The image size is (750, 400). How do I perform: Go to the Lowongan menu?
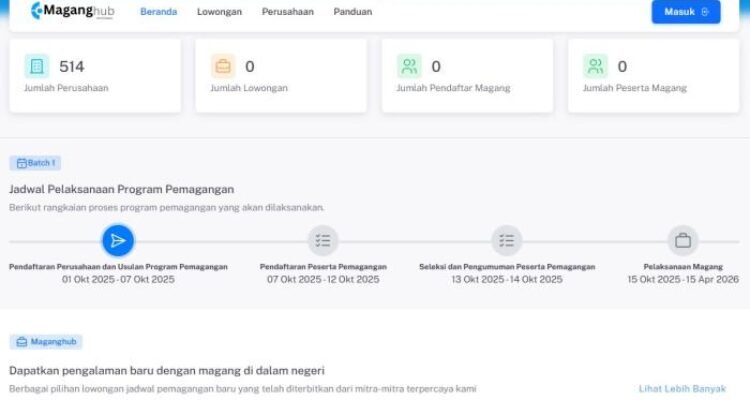pyautogui.click(x=219, y=12)
